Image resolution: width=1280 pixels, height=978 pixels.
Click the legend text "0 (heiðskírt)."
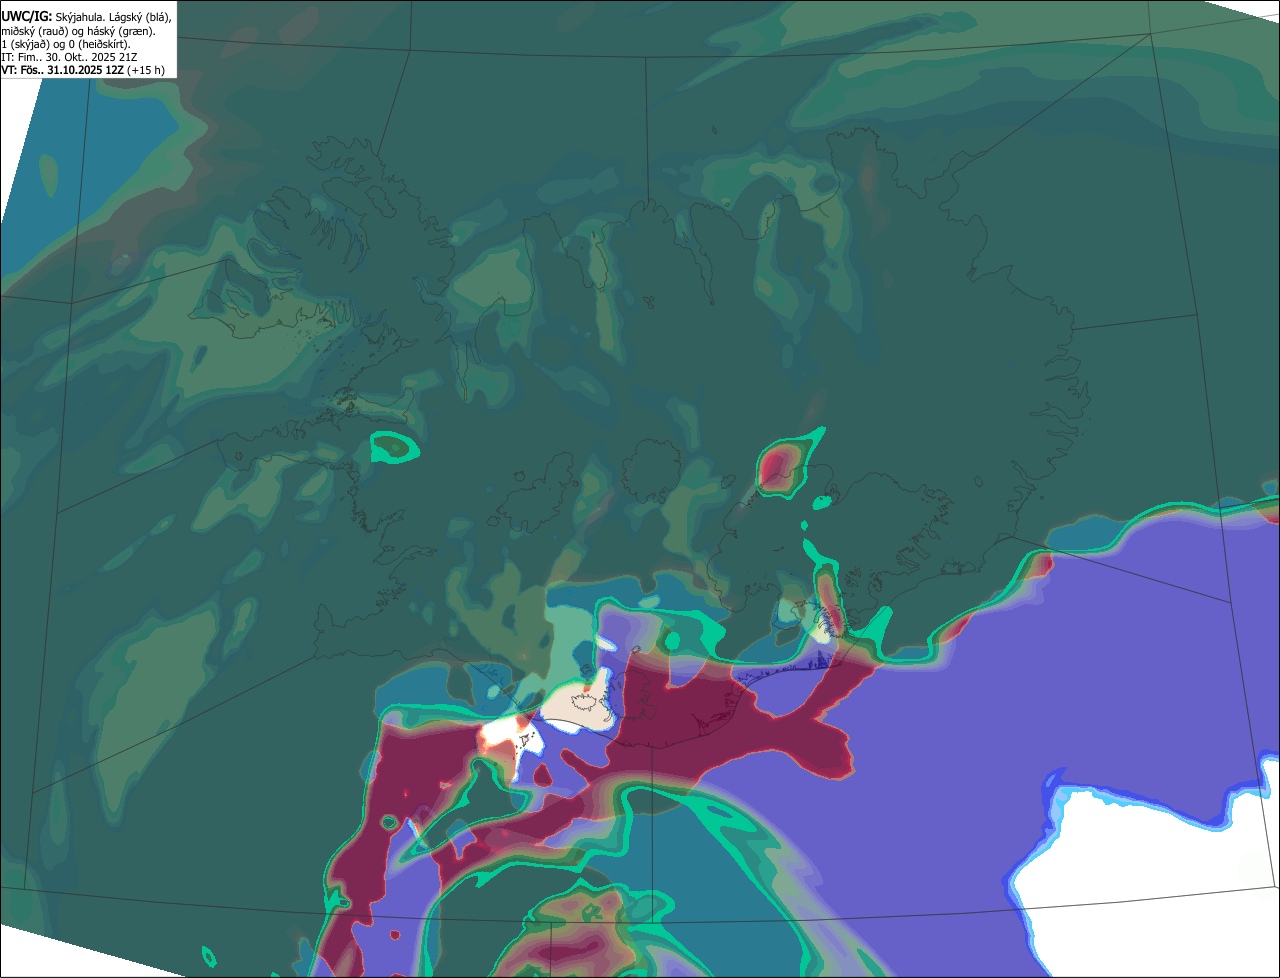[99, 46]
